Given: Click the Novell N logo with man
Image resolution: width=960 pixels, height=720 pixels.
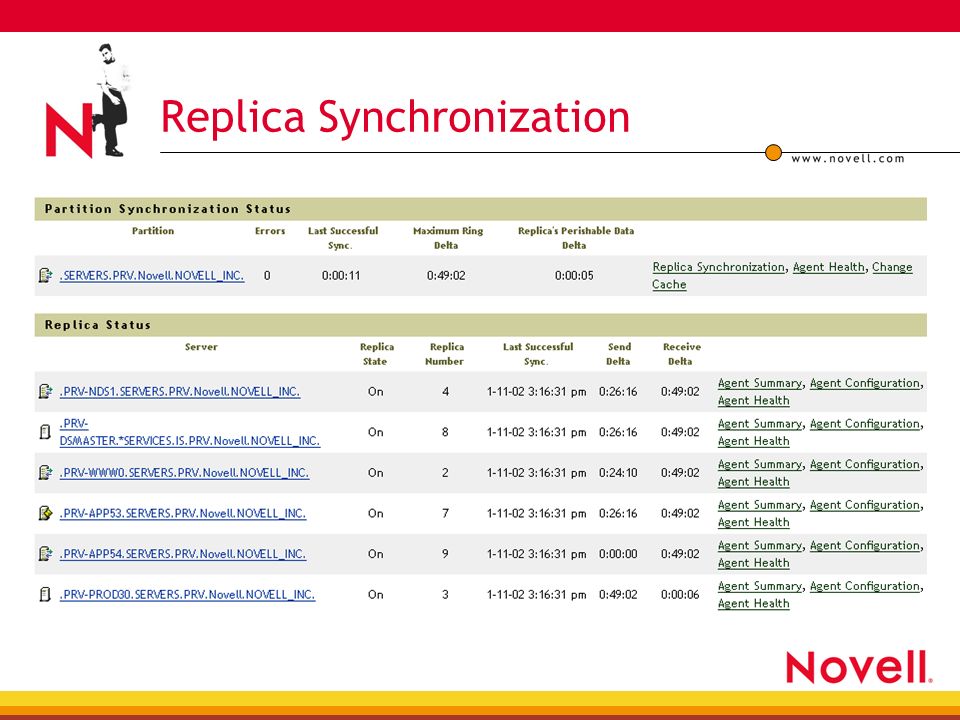Looking at the screenshot, I should click(x=87, y=100).
